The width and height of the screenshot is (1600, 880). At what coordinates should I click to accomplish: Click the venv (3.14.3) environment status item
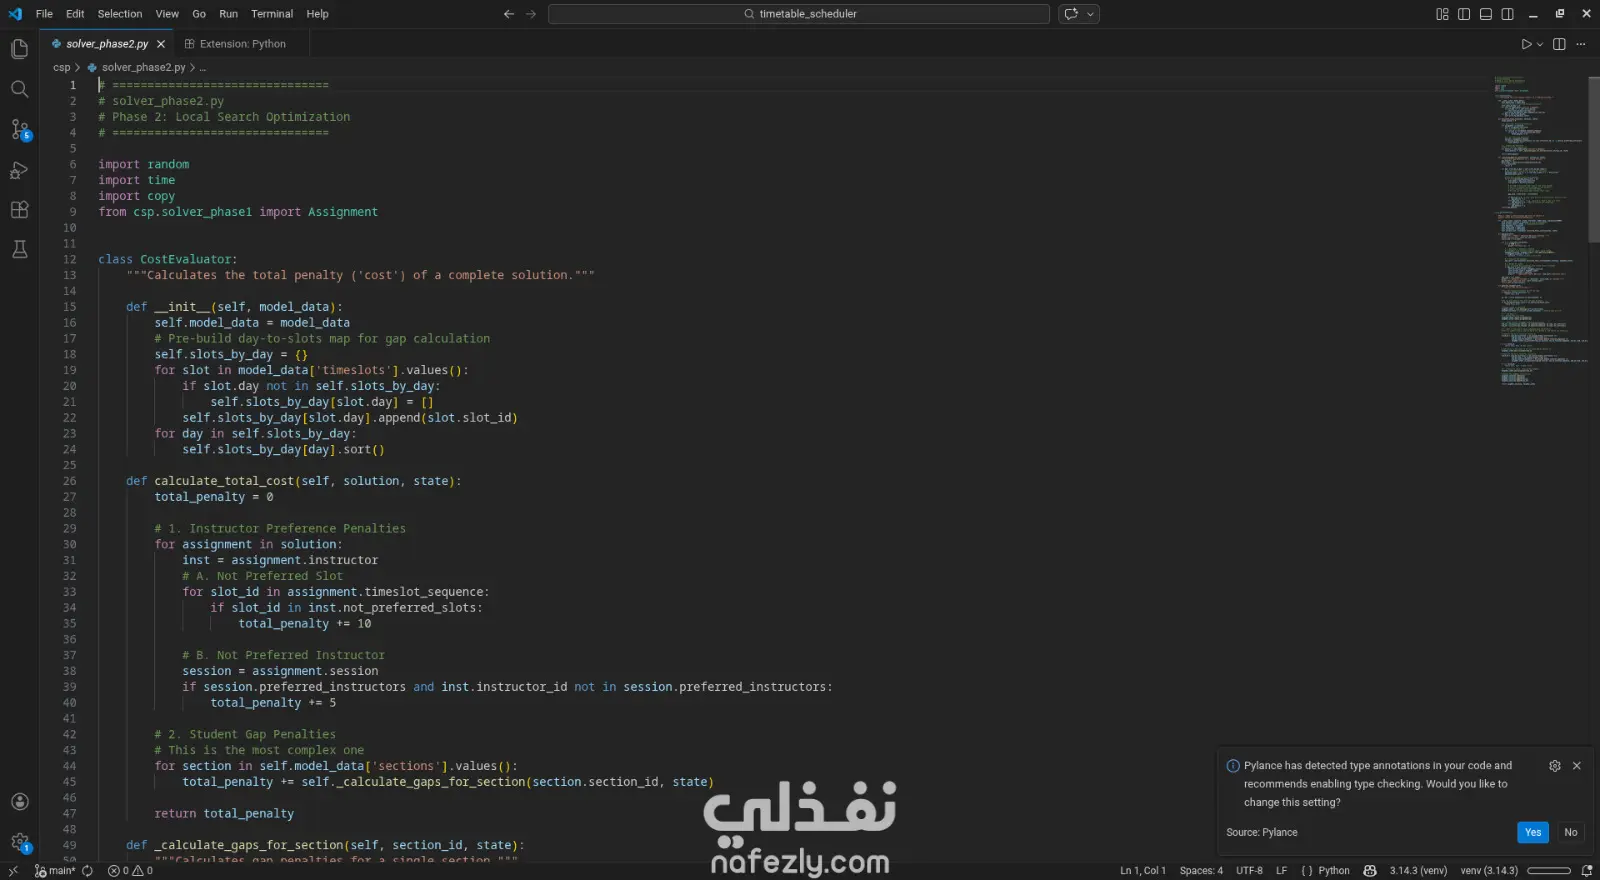point(1489,871)
